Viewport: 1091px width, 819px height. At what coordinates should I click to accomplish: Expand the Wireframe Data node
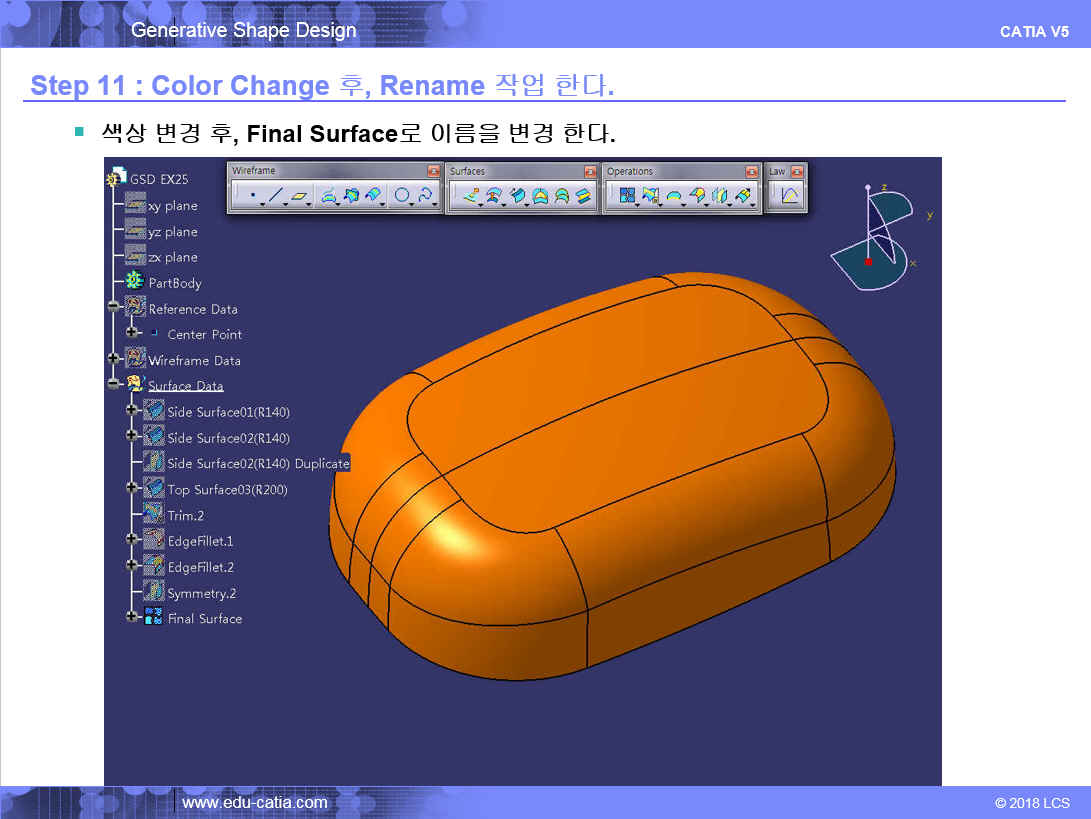pyautogui.click(x=114, y=359)
